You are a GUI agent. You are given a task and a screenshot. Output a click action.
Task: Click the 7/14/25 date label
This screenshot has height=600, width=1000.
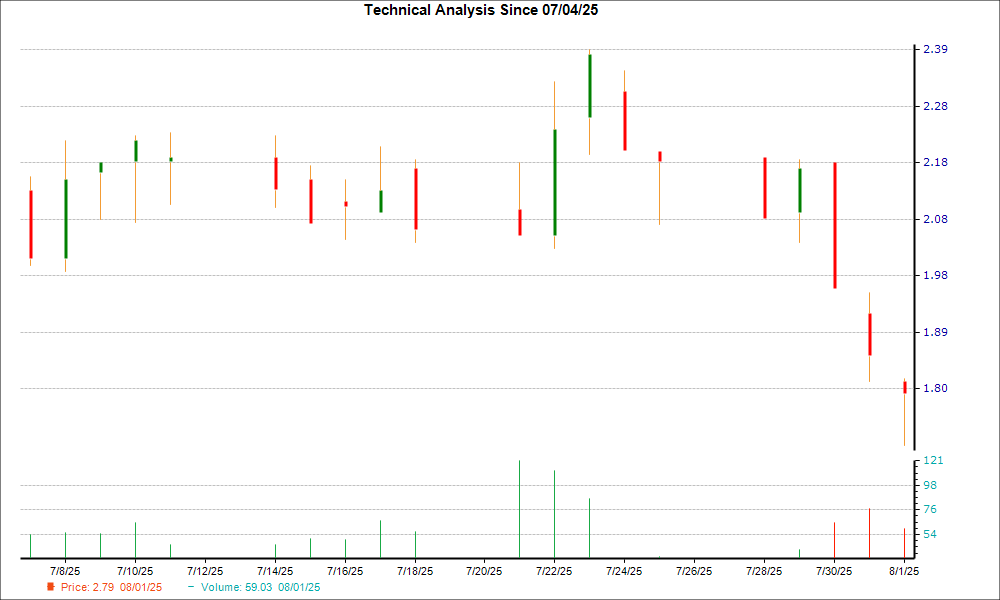pyautogui.click(x=275, y=571)
